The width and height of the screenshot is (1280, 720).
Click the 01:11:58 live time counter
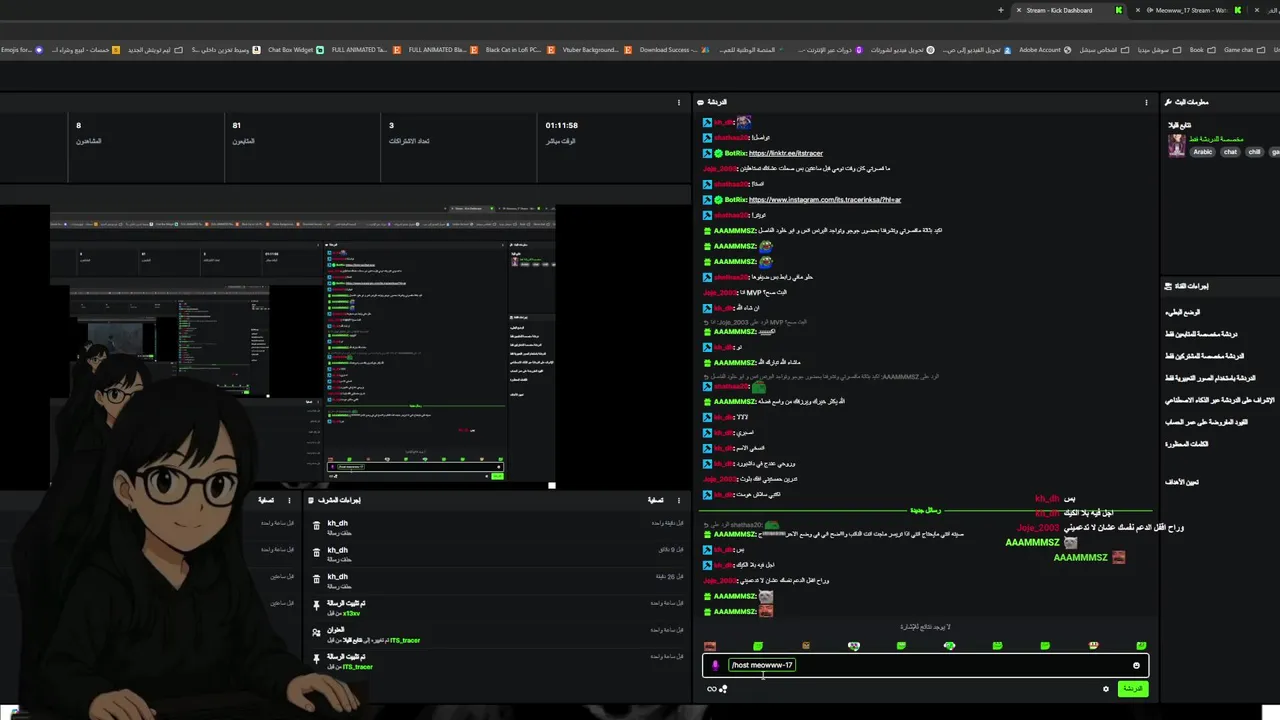562,125
